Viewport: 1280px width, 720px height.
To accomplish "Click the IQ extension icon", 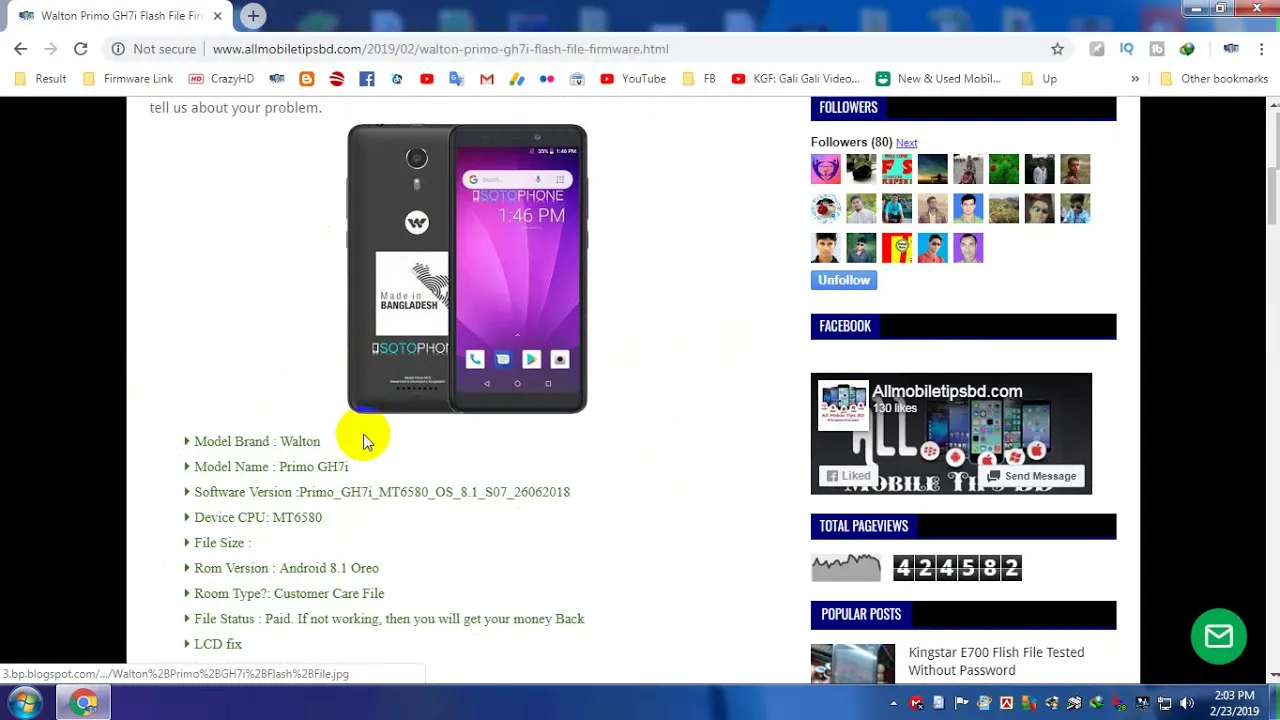I will [x=1127, y=48].
